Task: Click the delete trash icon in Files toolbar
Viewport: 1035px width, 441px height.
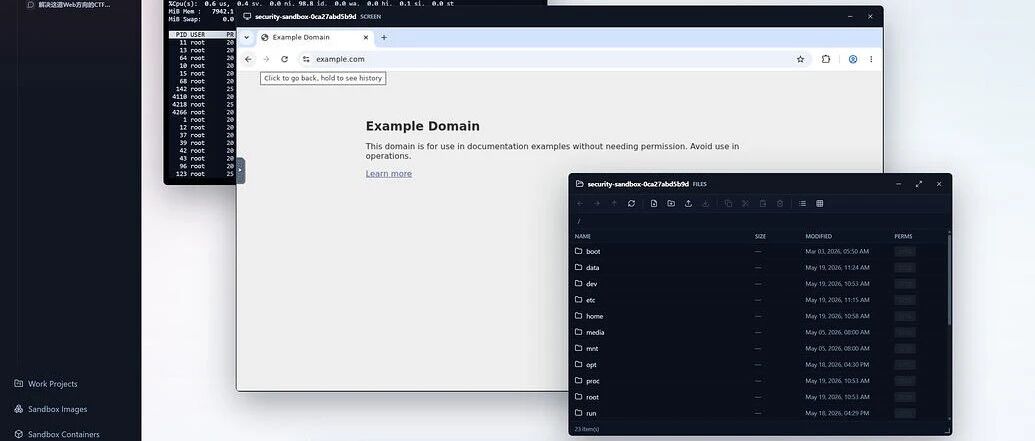Action: click(x=780, y=203)
